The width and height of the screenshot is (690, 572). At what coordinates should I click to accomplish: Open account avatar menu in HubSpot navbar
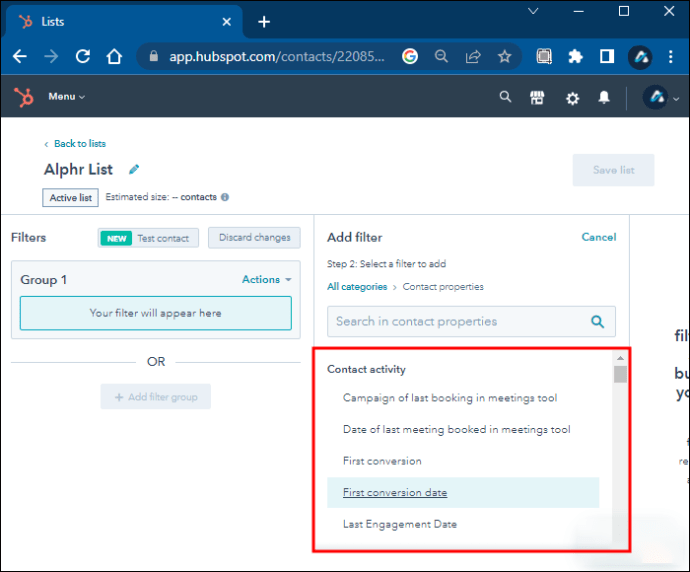click(x=661, y=97)
